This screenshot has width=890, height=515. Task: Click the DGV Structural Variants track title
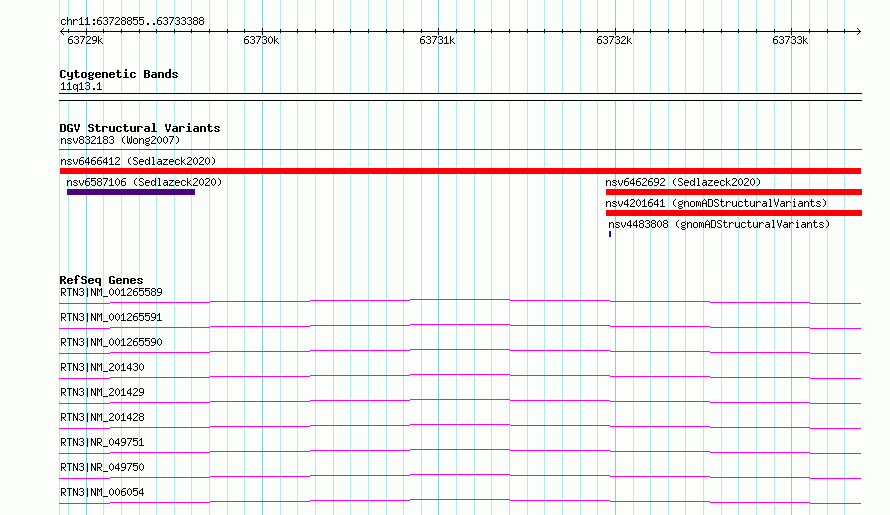point(140,128)
